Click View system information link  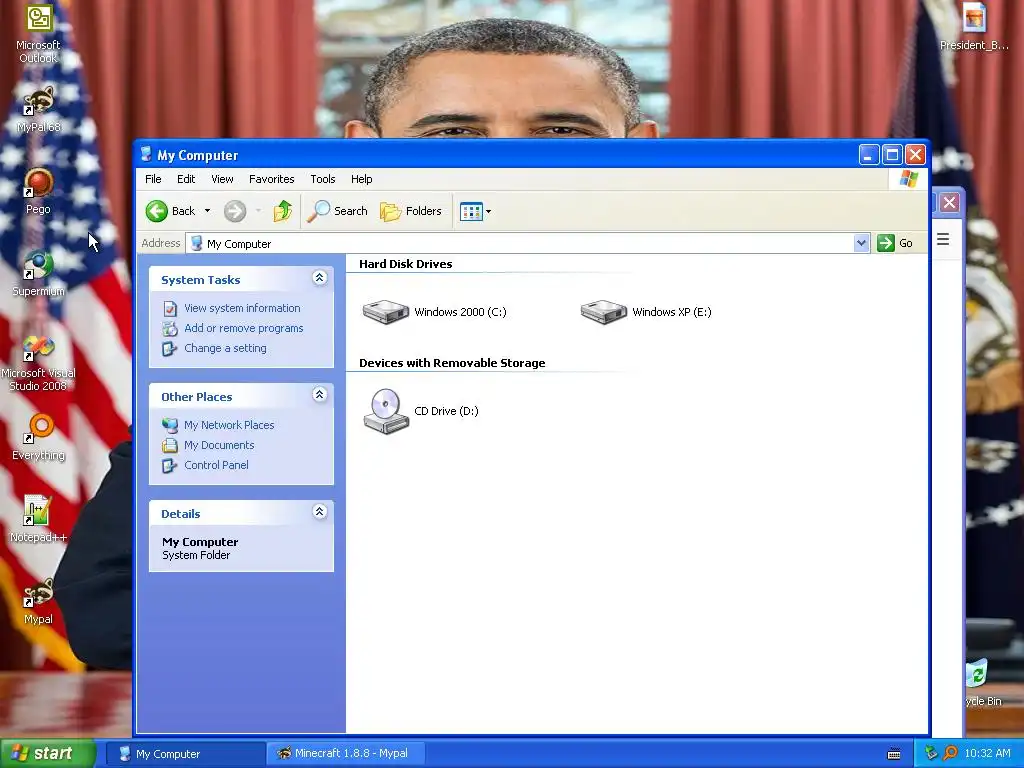click(x=242, y=308)
